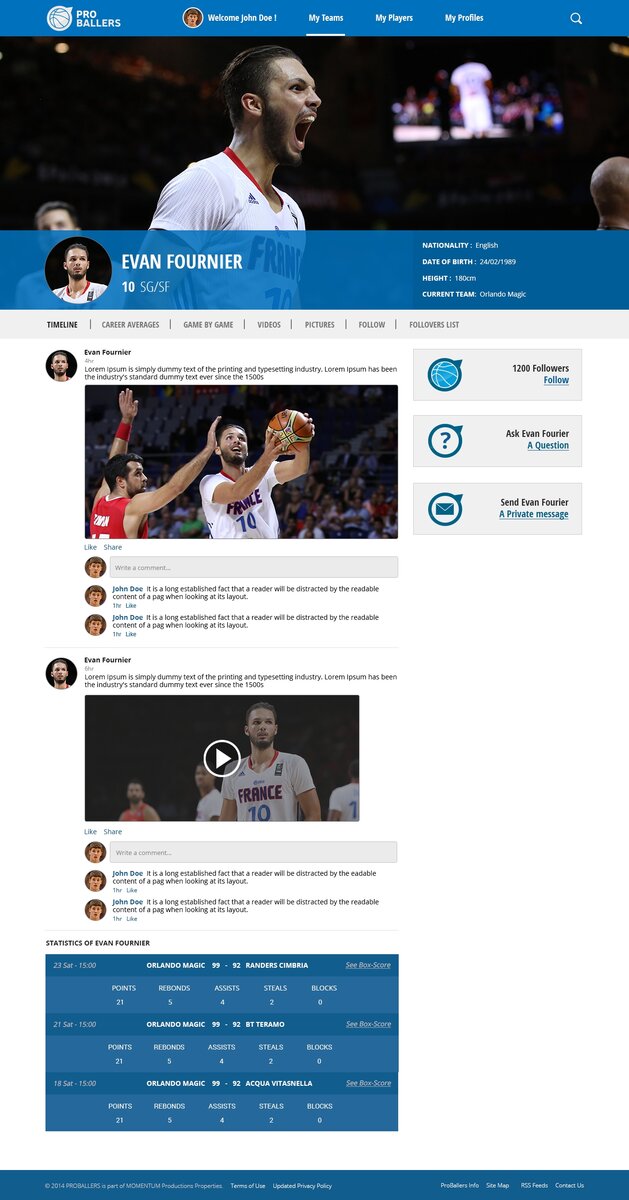Click Welcome John Doe text
The image size is (629, 1200).
click(242, 18)
